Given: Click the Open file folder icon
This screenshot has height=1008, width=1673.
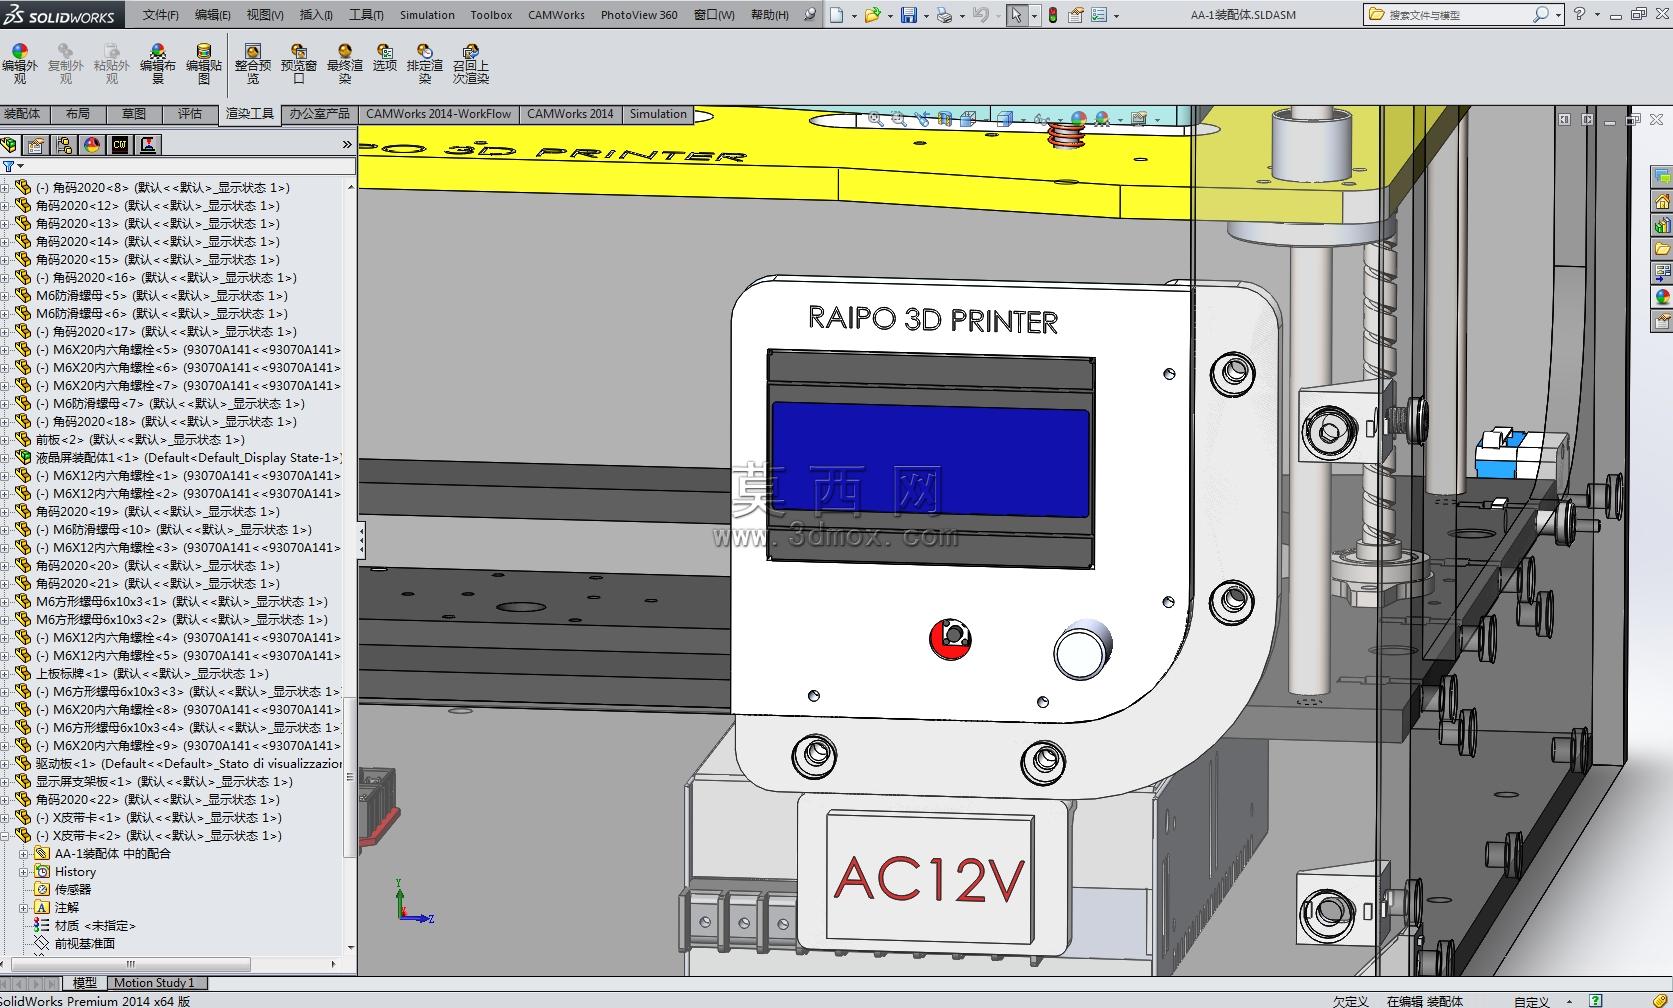Looking at the screenshot, I should point(873,15).
